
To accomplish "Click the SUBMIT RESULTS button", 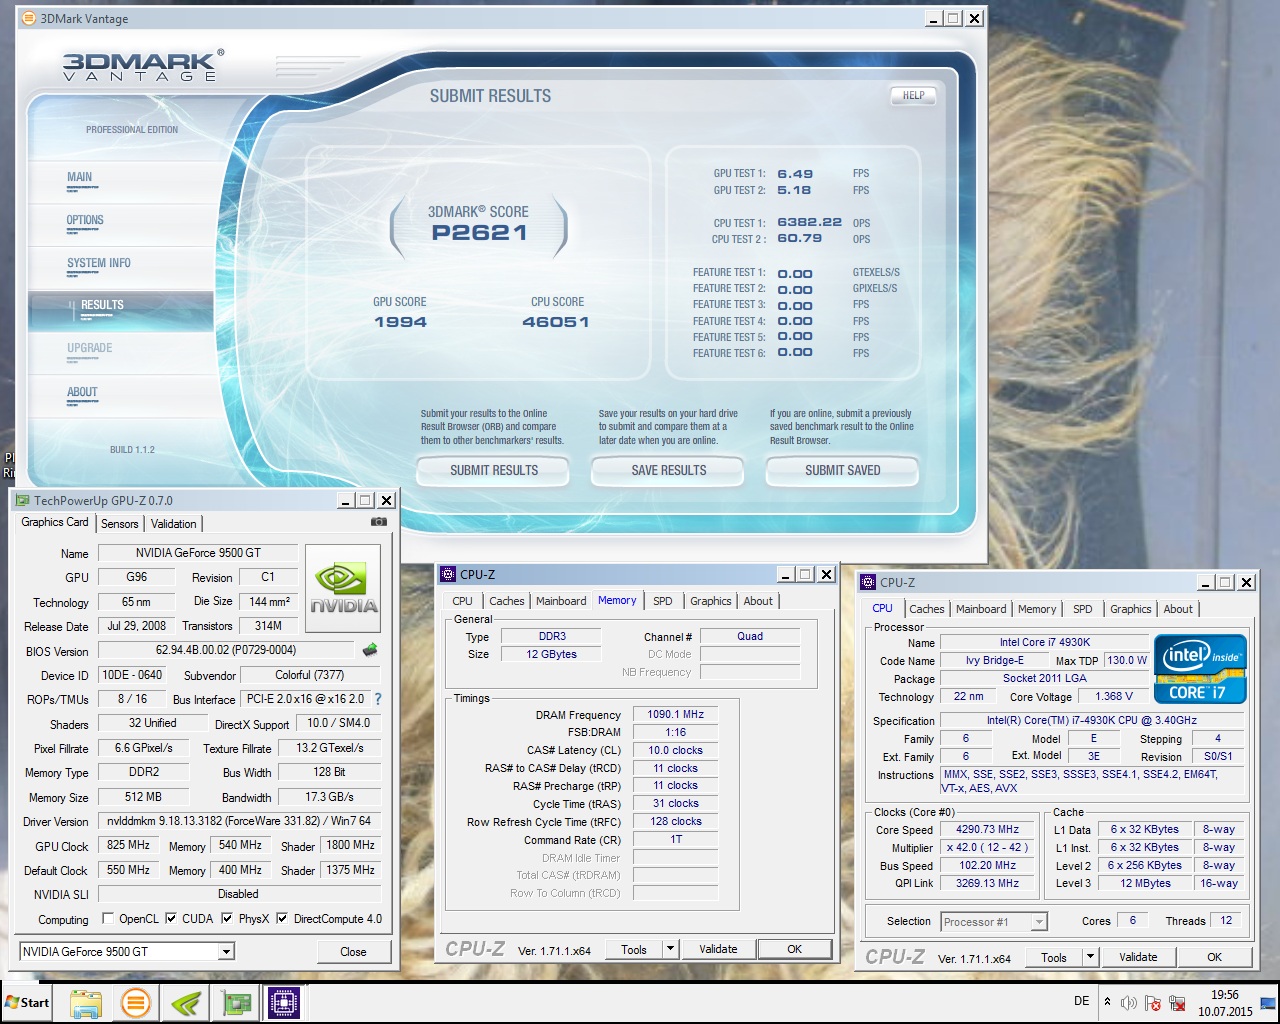I will click(494, 470).
